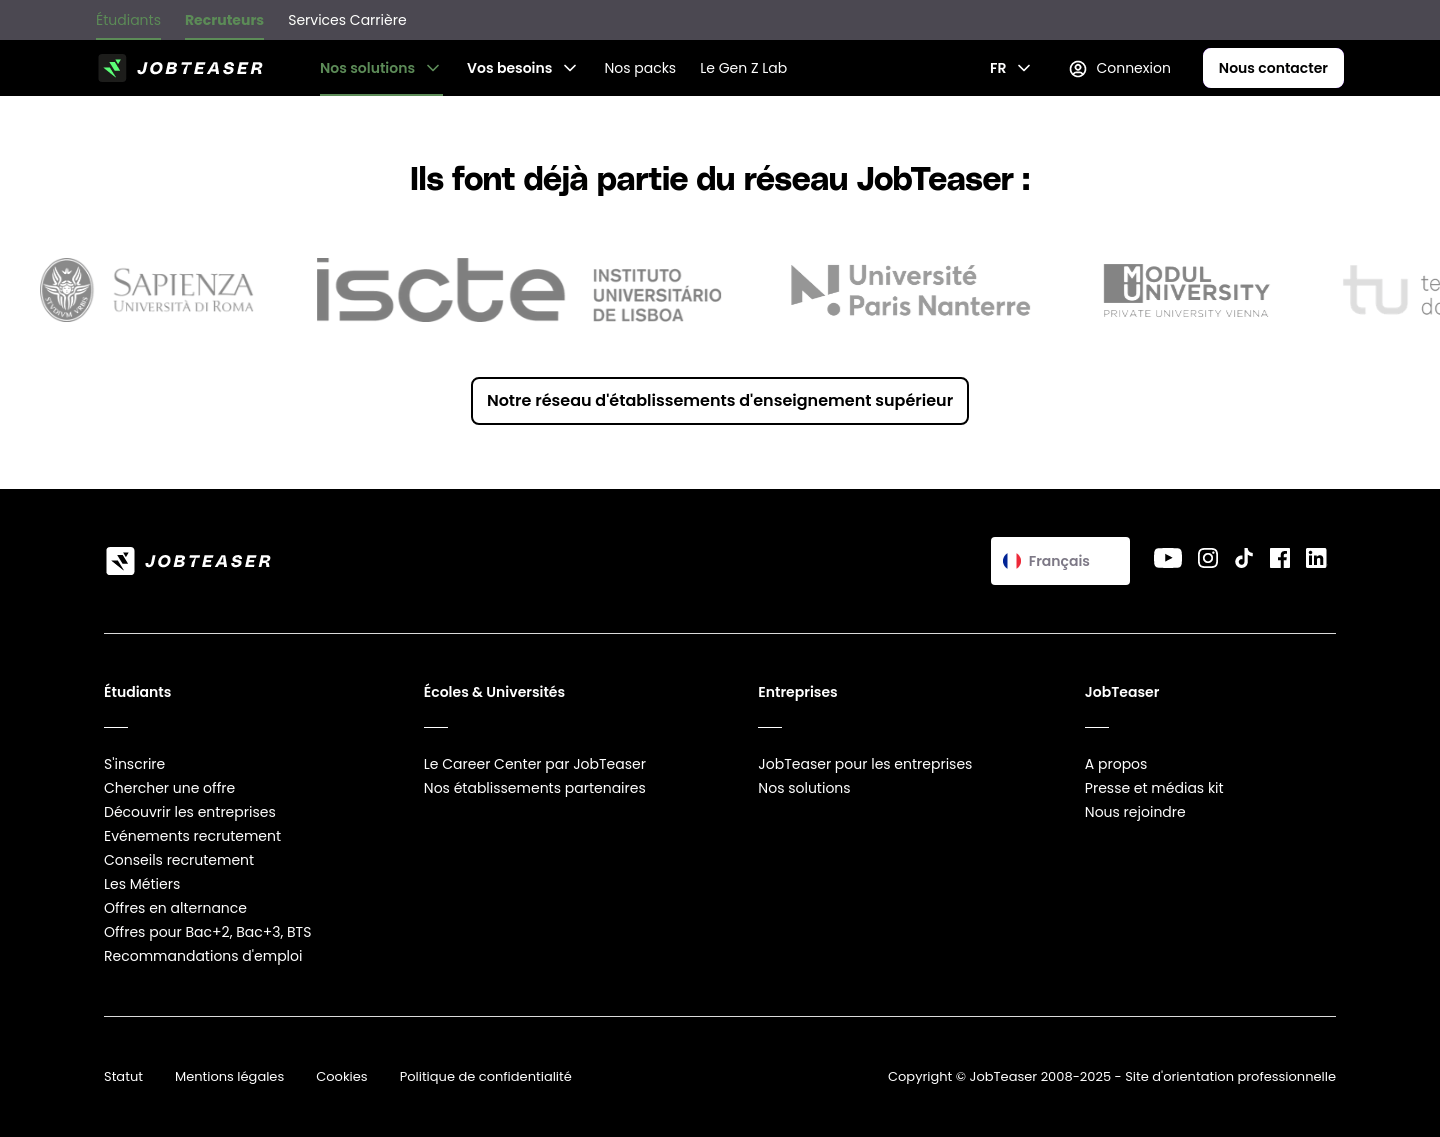1440x1137 pixels.
Task: Click the Sapienza Università di Roma logo
Action: click(147, 290)
